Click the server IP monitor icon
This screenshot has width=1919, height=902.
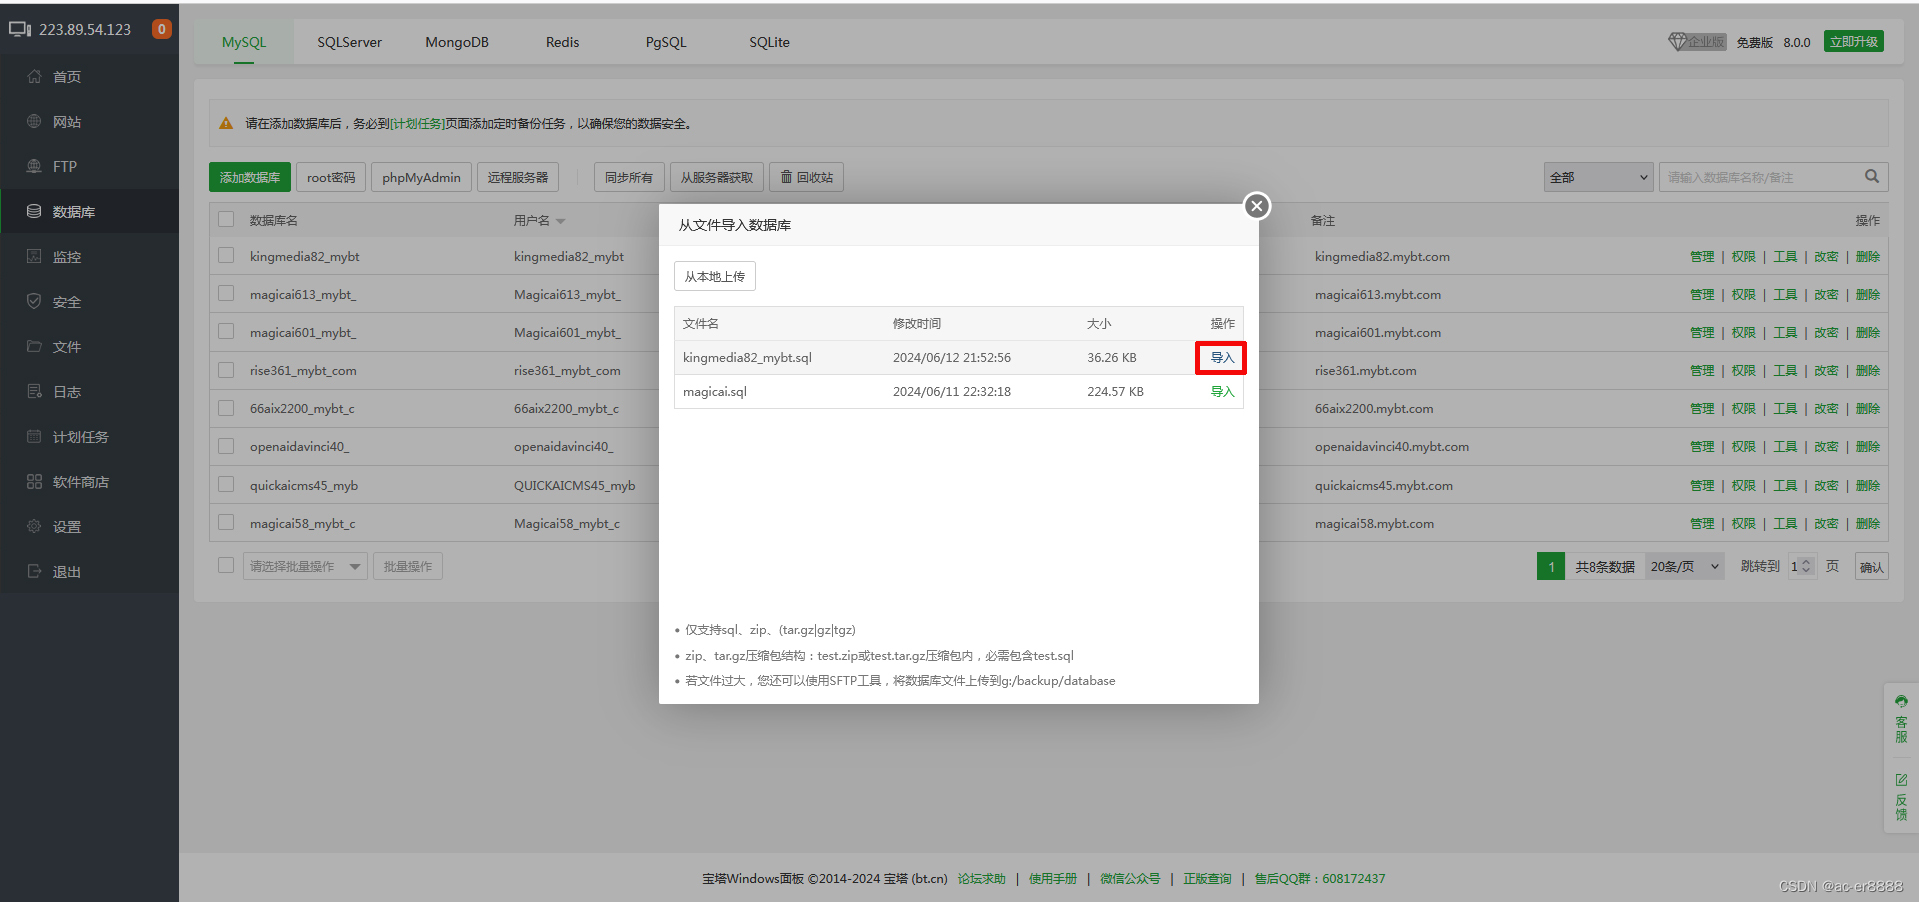20,29
